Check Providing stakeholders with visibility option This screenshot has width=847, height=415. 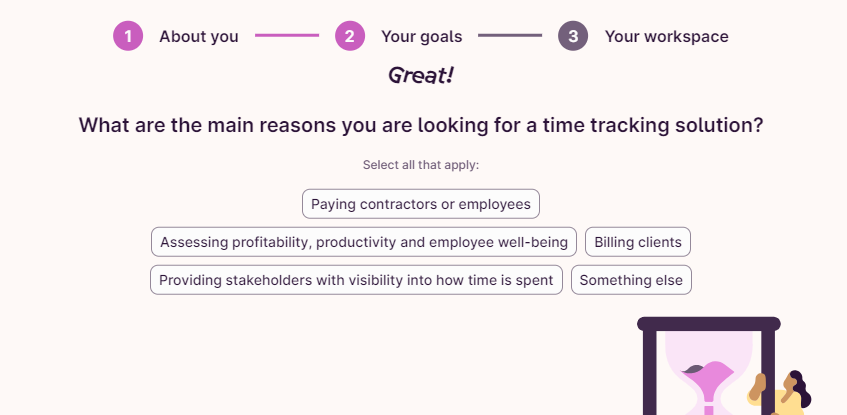click(356, 280)
